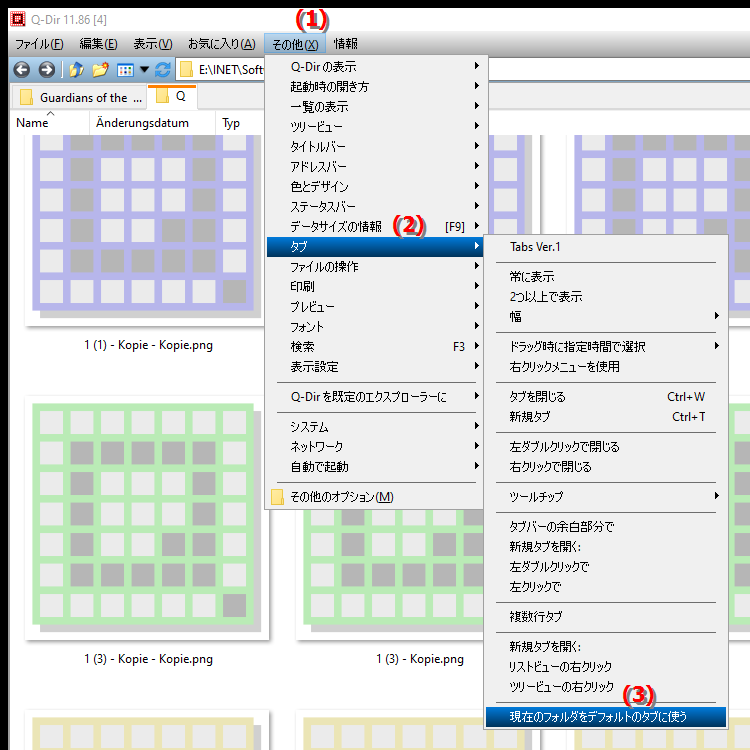This screenshot has height=750, width=750.
Task: Expand the ツリービュー submenu
Action: tap(375, 127)
